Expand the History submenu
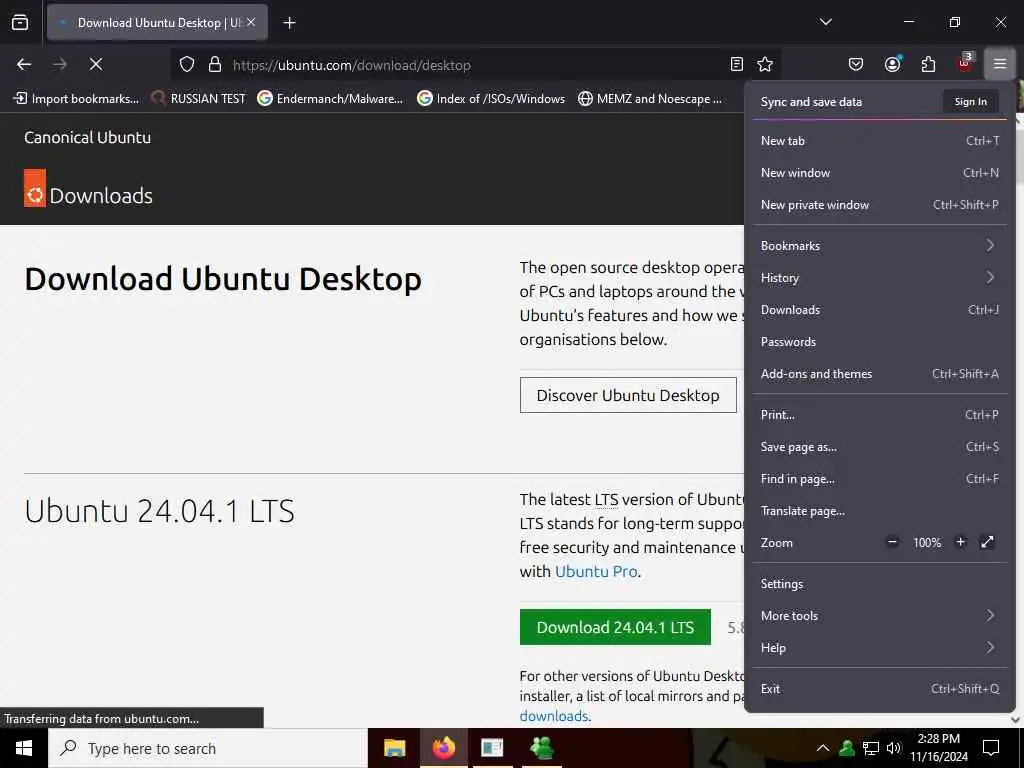The width and height of the screenshot is (1024, 768). [x=880, y=278]
